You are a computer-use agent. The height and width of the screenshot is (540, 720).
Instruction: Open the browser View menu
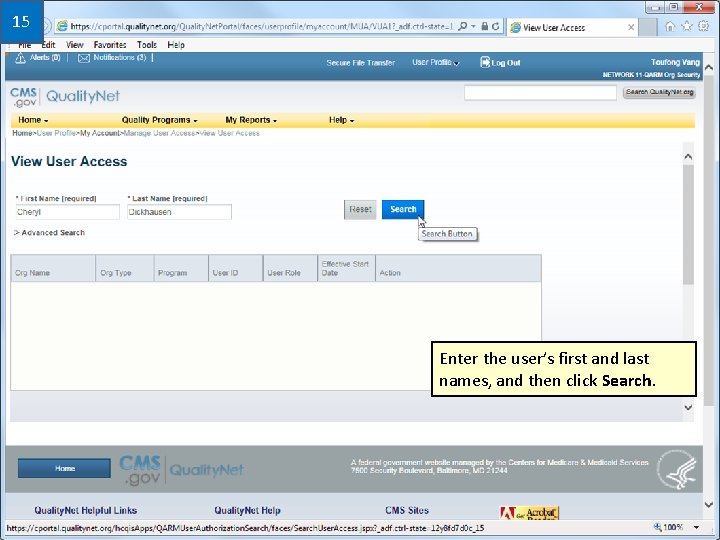pyautogui.click(x=74, y=45)
